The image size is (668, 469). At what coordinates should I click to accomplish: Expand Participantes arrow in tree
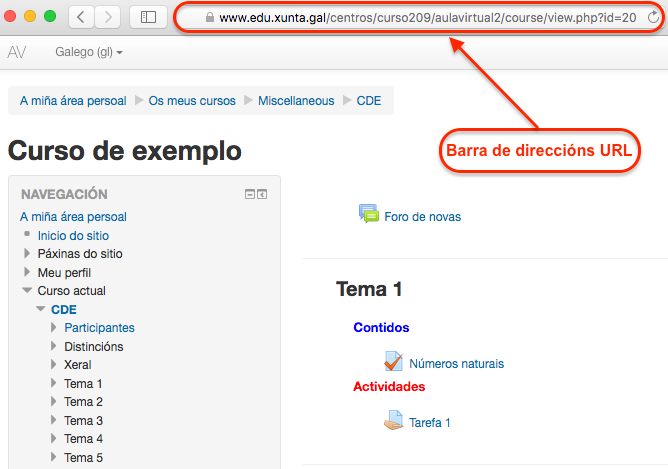coord(54,327)
